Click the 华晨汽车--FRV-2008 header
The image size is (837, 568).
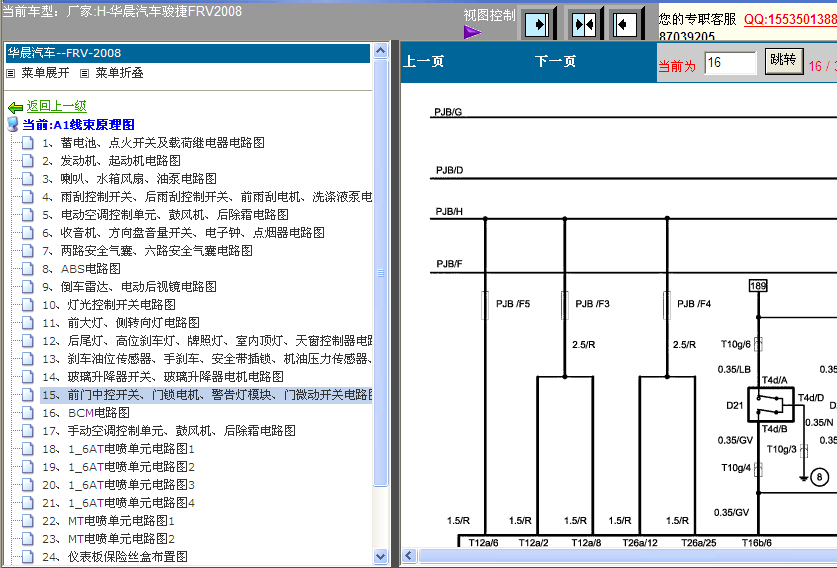click(x=188, y=53)
